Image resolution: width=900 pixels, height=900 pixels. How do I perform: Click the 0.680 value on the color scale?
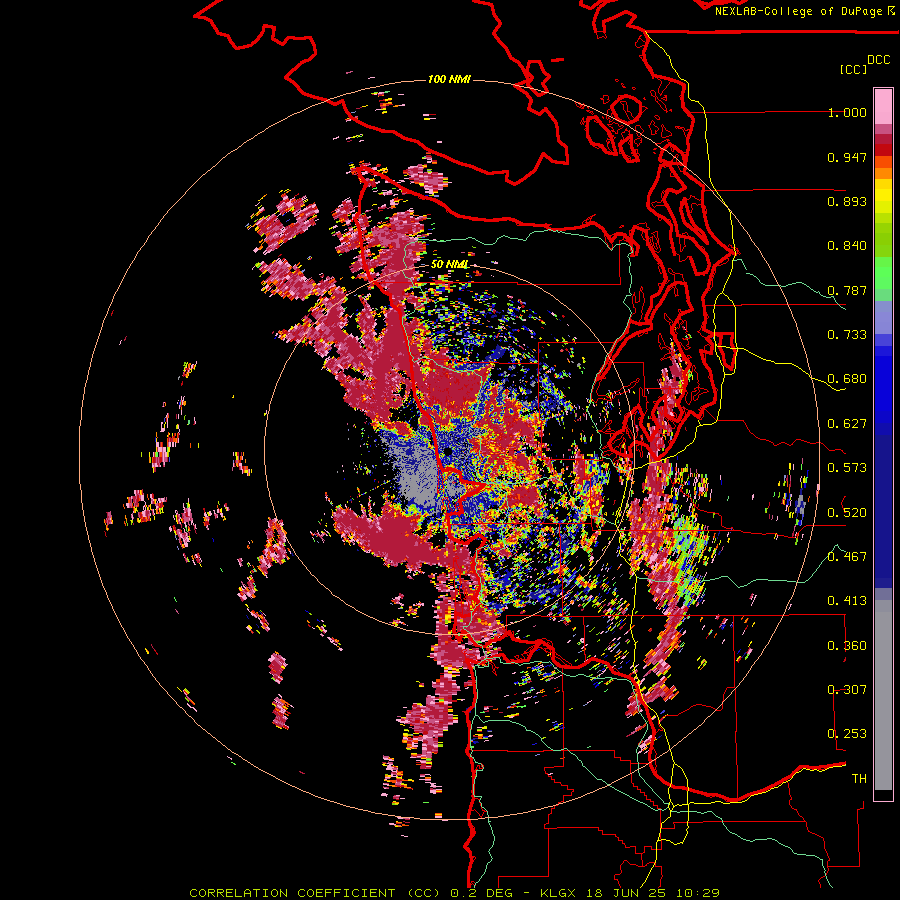pos(847,379)
